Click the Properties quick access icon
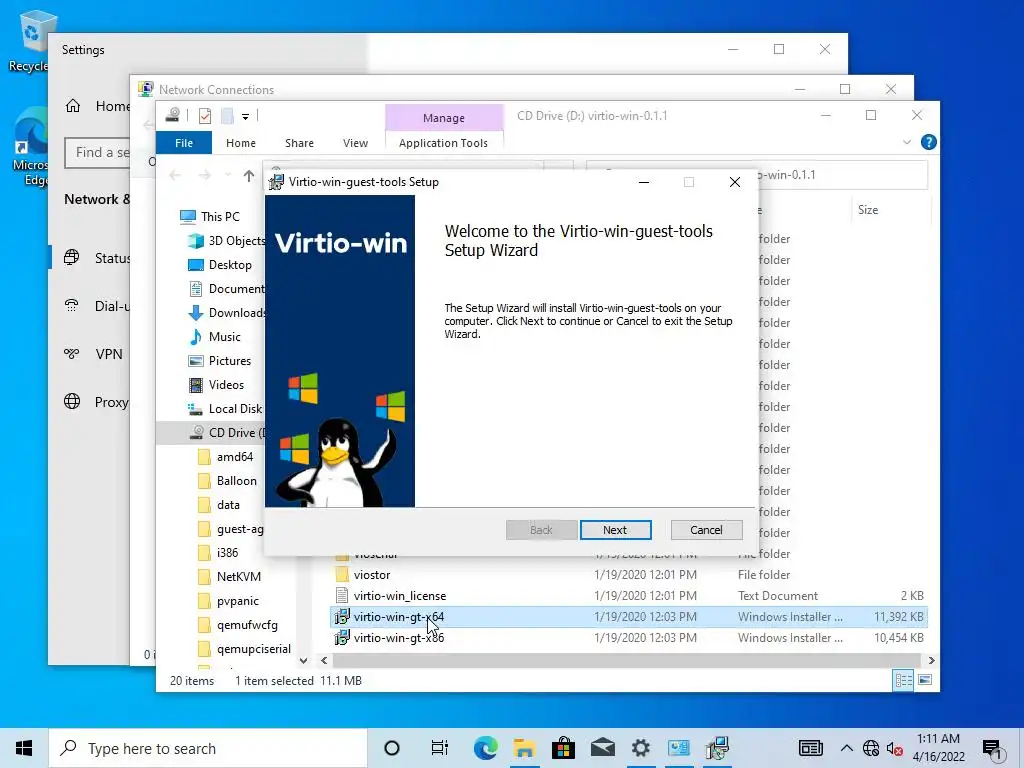This screenshot has height=768, width=1024. coord(205,116)
